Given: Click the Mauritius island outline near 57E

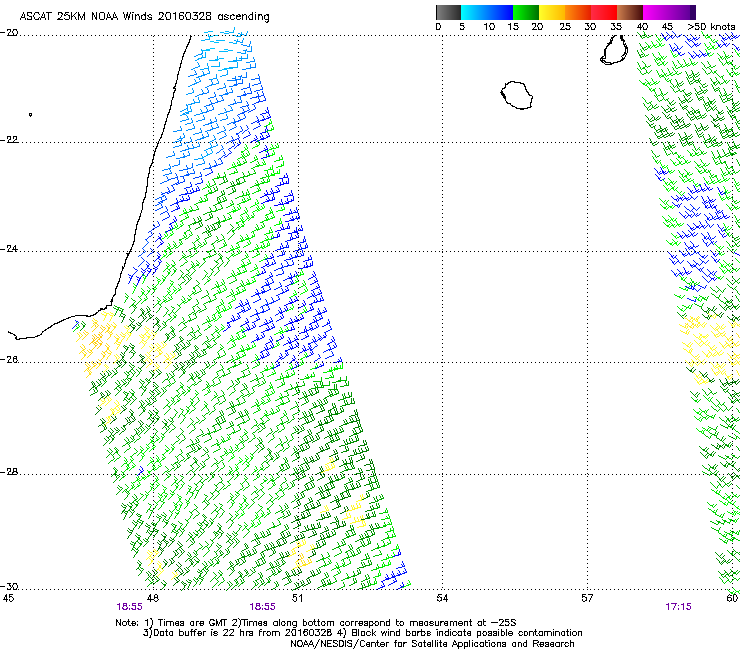Looking at the screenshot, I should coord(614,50).
